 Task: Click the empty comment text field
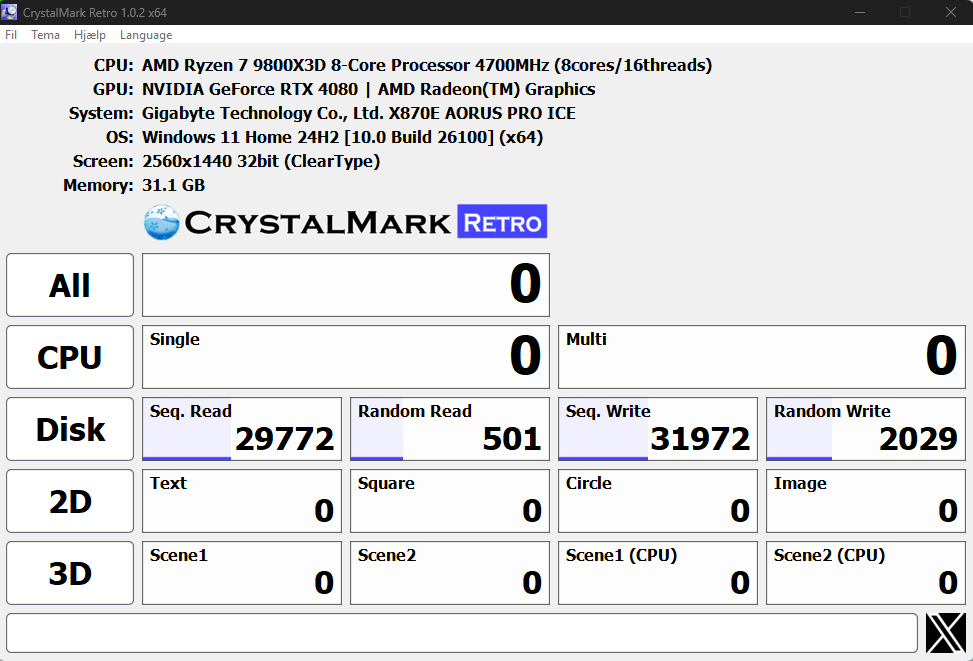click(x=462, y=633)
